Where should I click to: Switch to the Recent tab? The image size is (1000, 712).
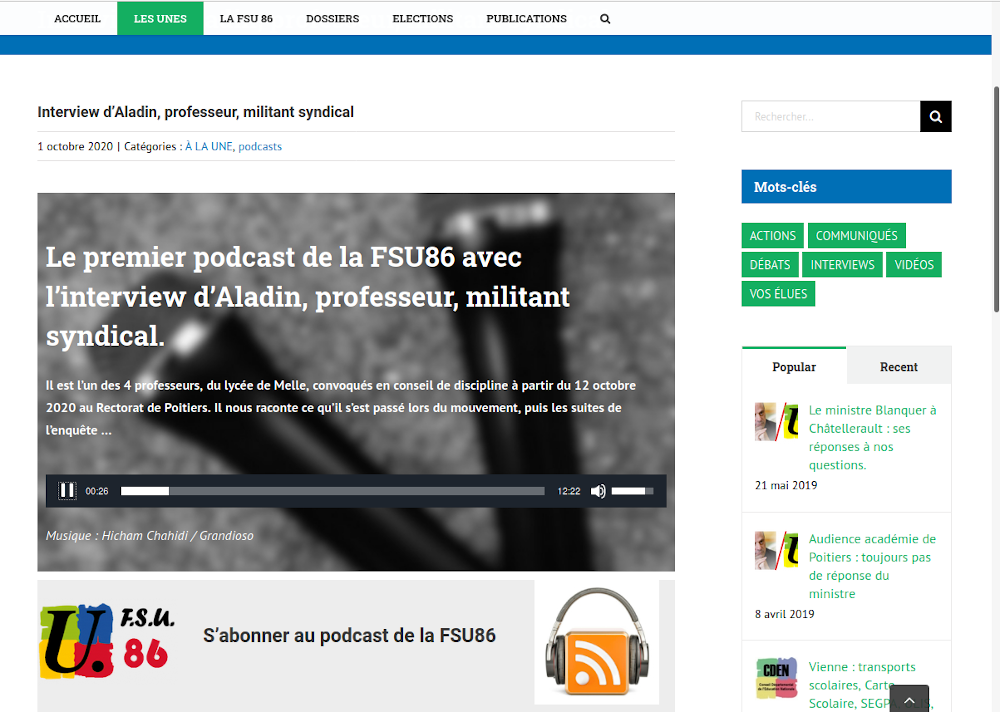tap(898, 367)
